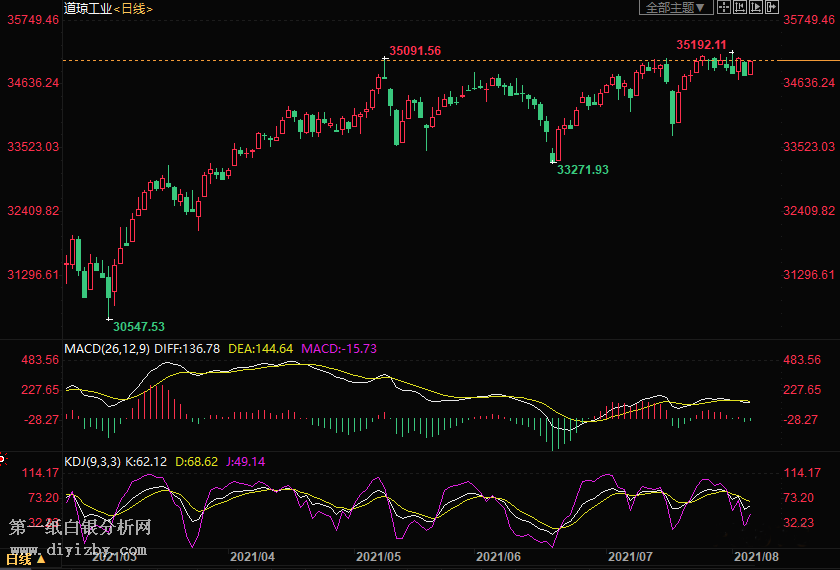Click the export/exit arrow icon in top toolbar
The height and width of the screenshot is (570, 840).
pyautogui.click(x=772, y=7)
